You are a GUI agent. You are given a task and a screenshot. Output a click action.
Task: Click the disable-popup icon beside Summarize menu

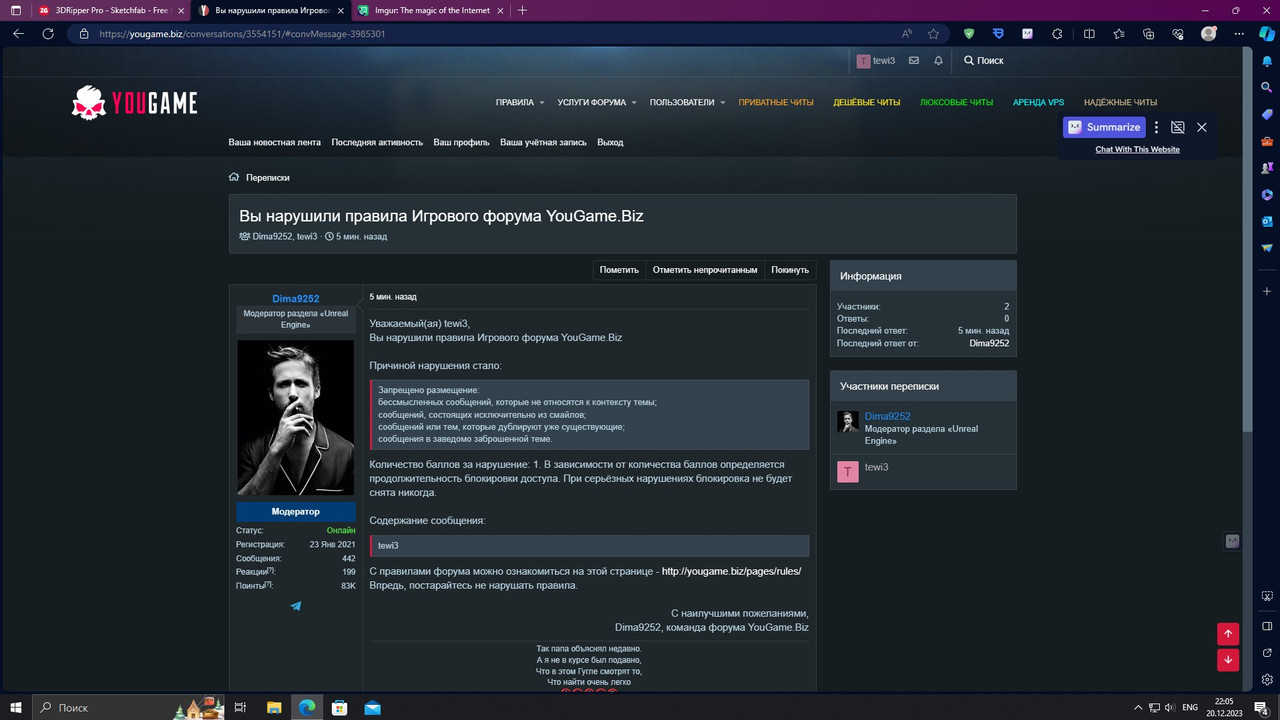pyautogui.click(x=1178, y=127)
